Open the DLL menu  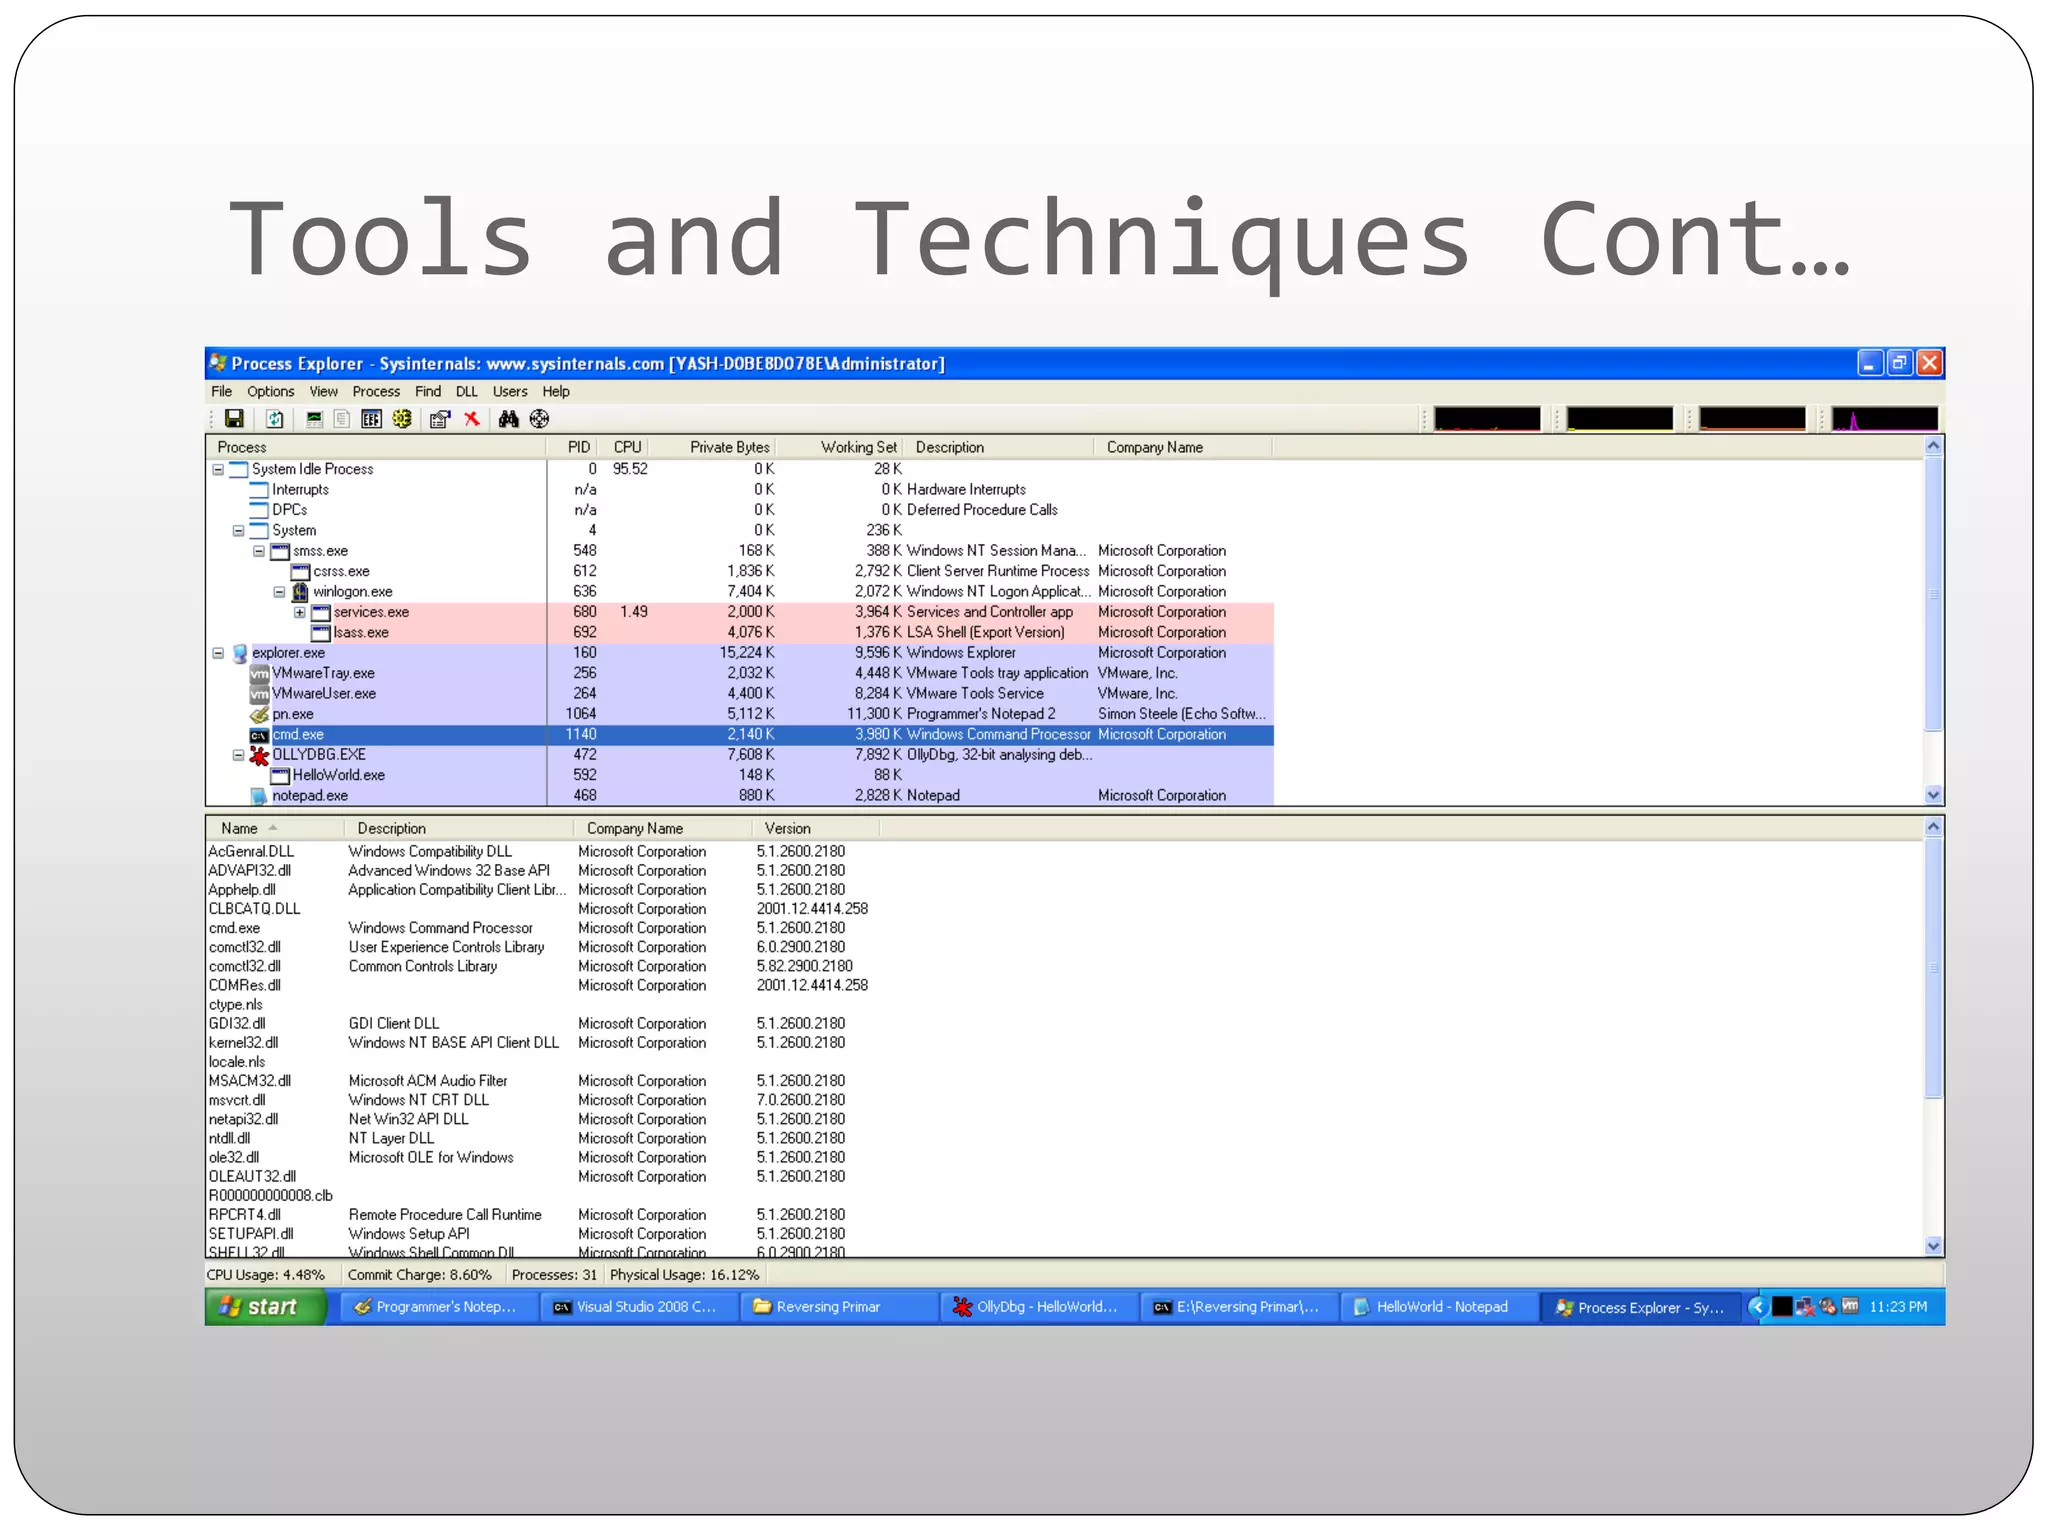[467, 392]
